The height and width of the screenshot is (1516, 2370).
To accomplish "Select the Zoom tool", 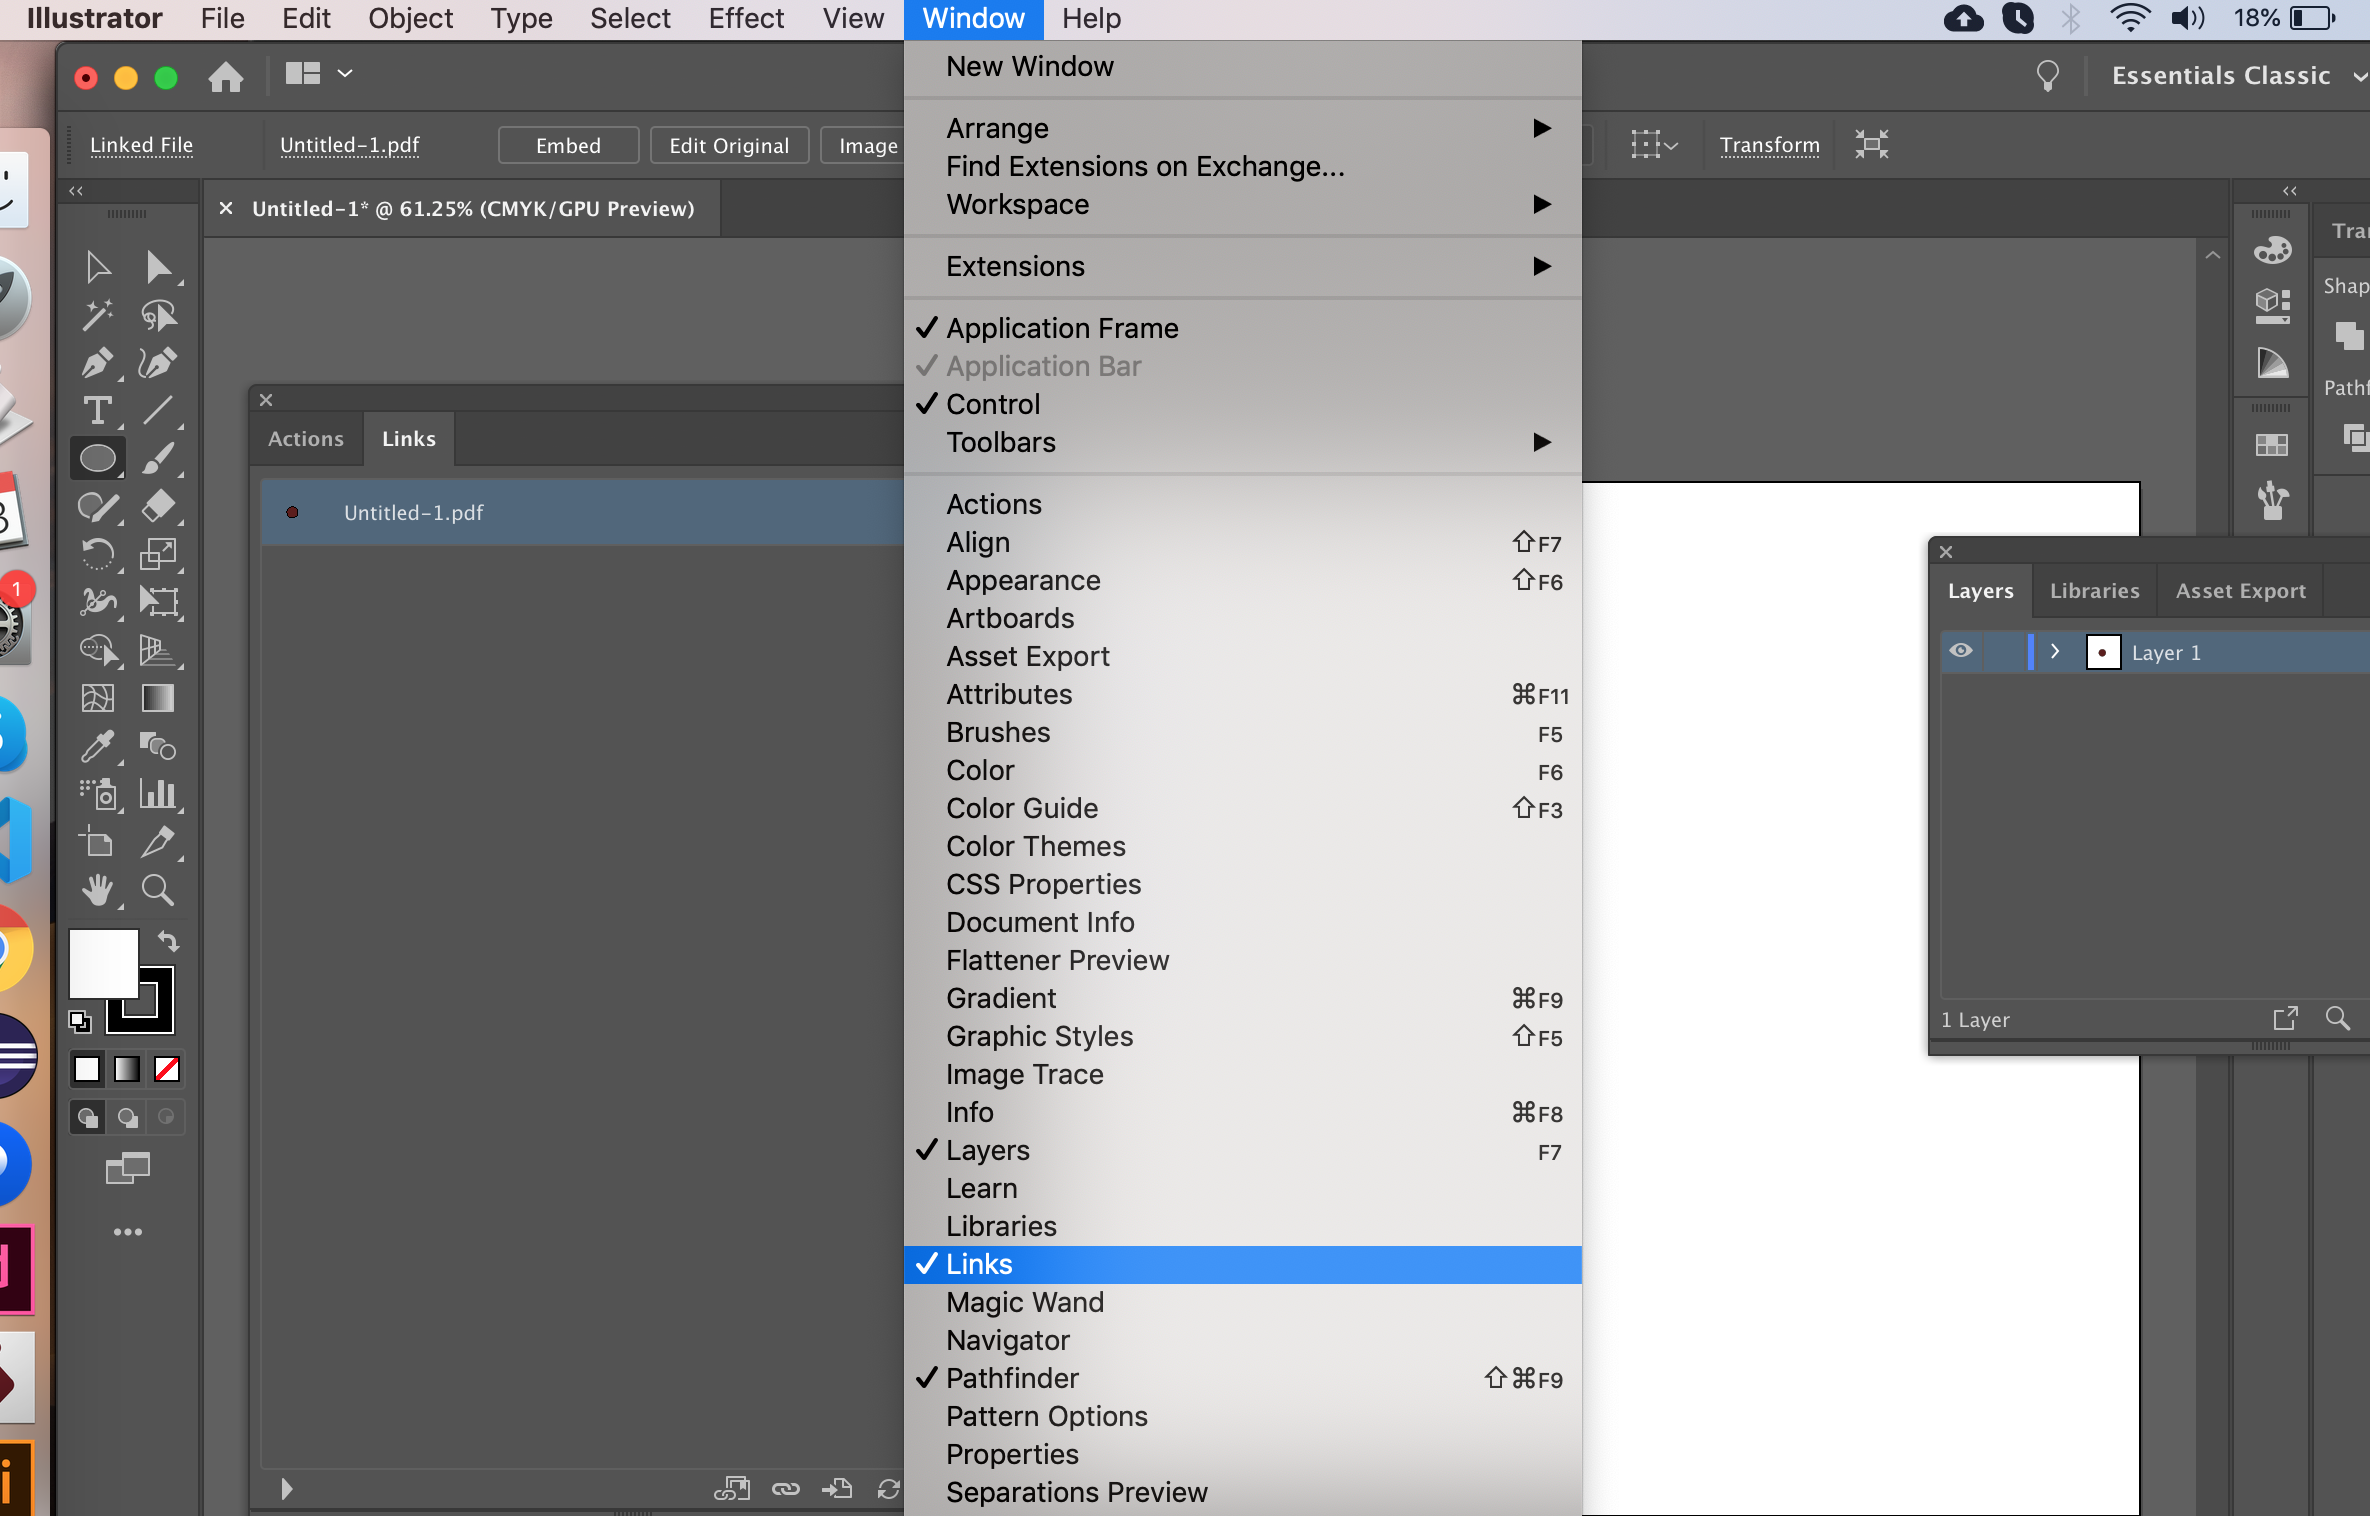I will pos(158,891).
